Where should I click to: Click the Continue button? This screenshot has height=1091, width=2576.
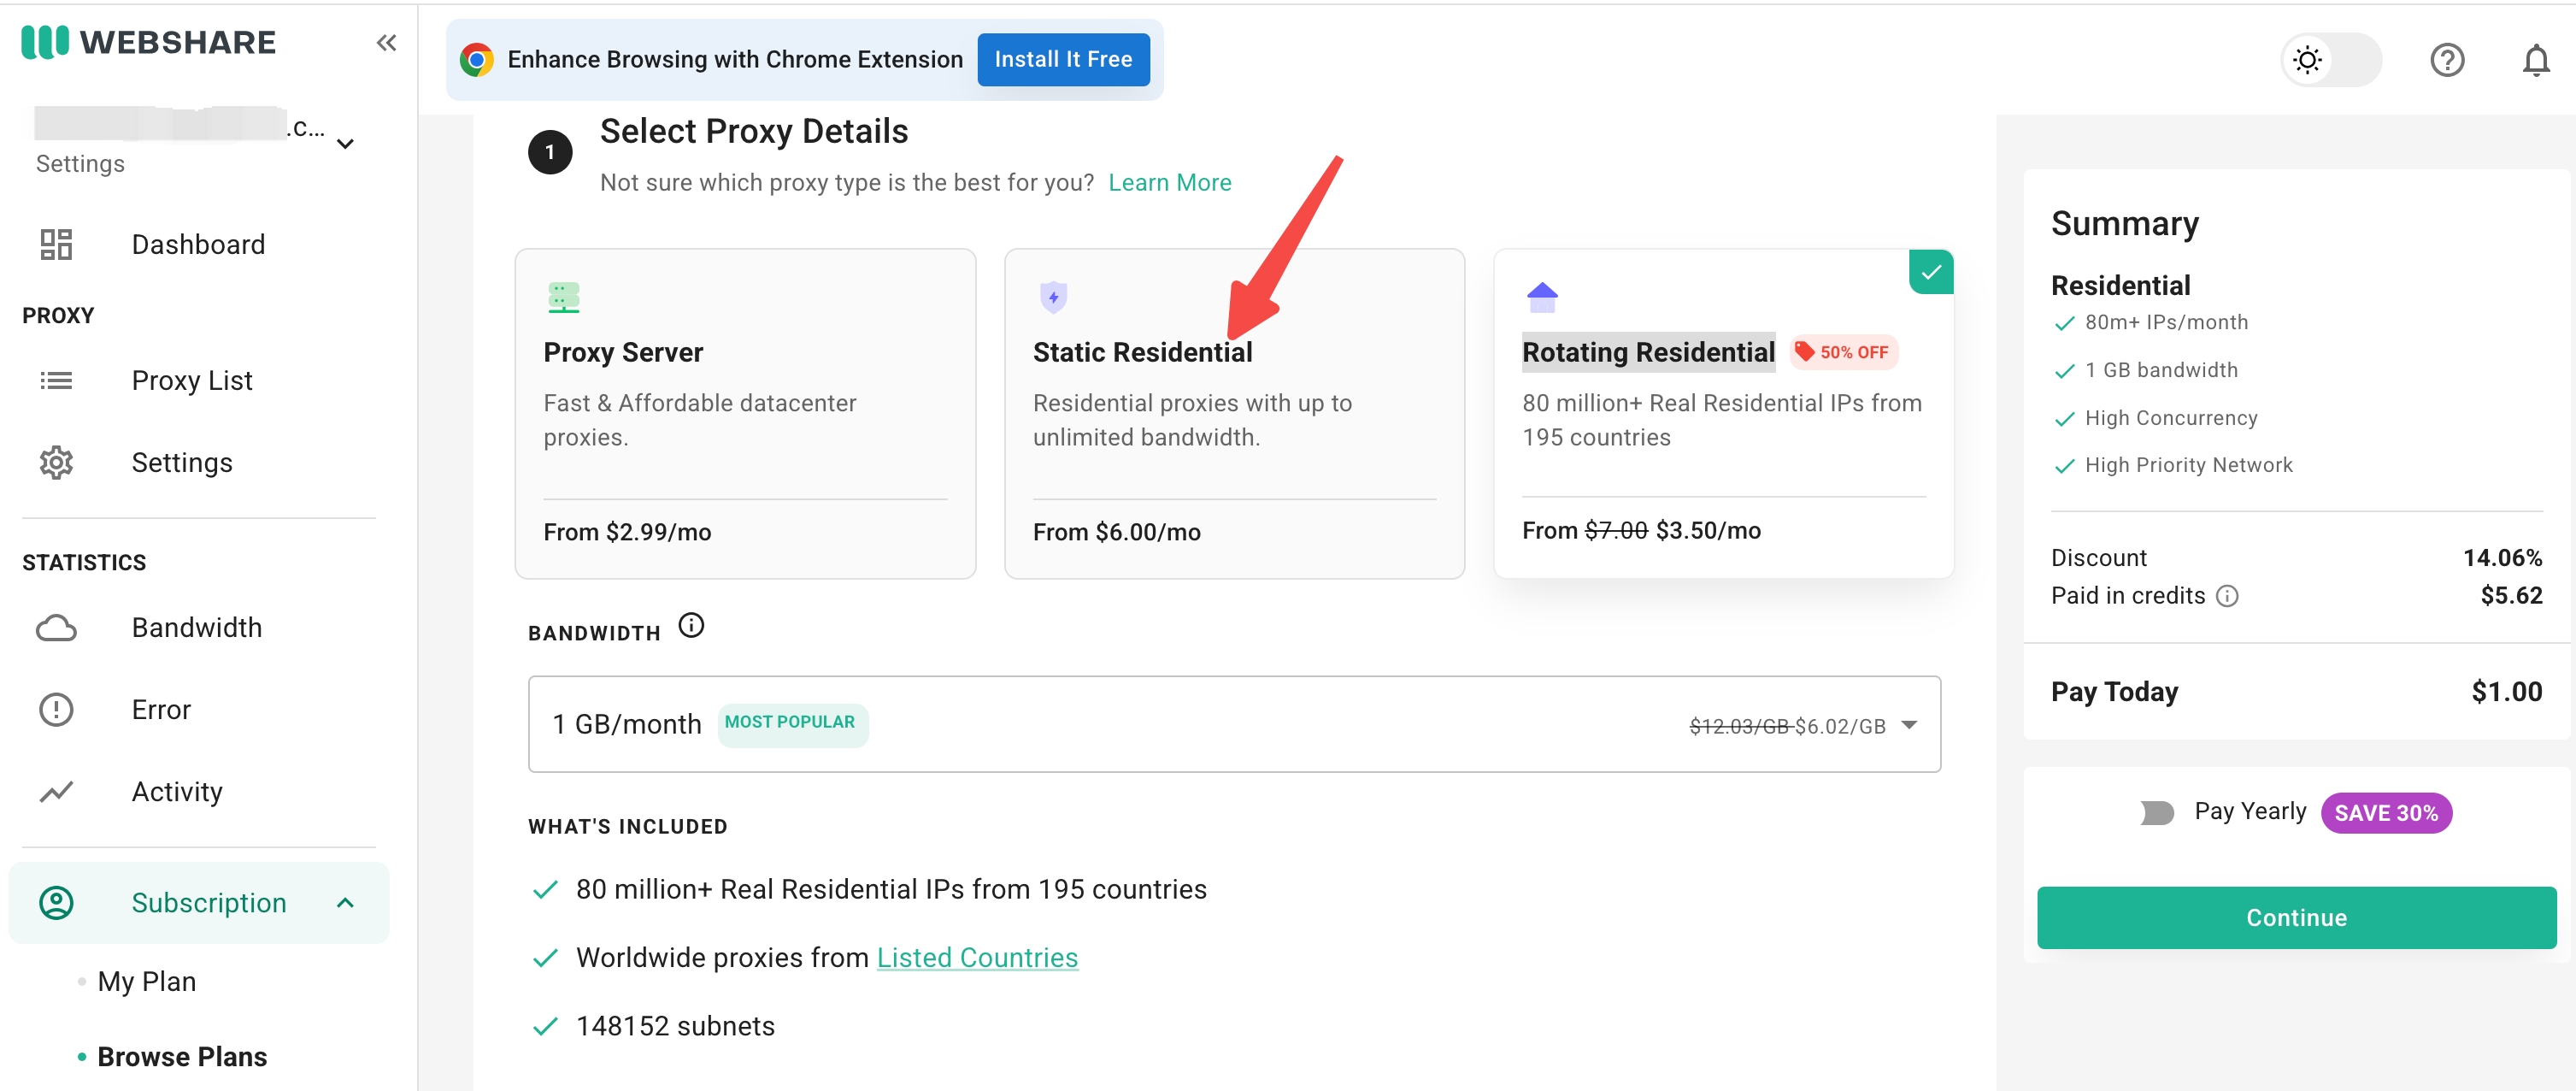coord(2295,917)
